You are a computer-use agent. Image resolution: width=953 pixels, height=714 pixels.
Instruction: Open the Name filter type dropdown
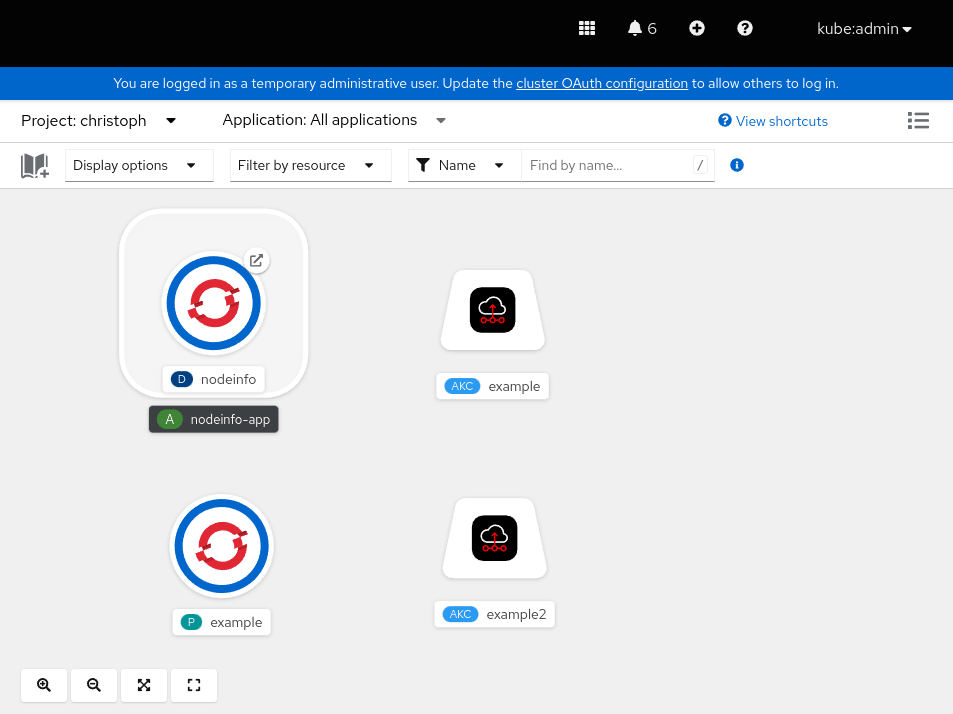tap(464, 165)
